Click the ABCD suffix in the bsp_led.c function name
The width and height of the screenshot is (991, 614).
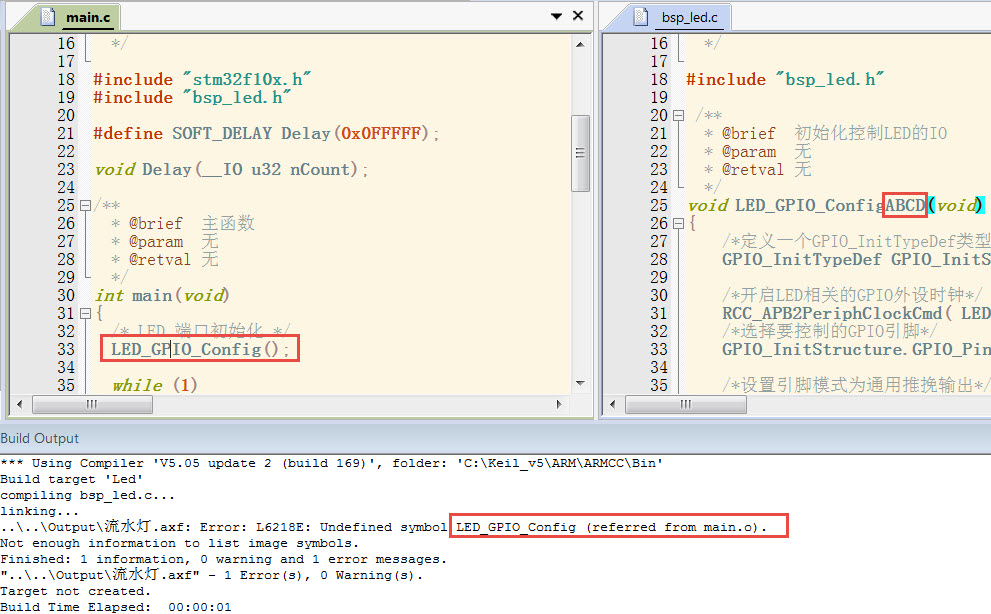pos(905,206)
